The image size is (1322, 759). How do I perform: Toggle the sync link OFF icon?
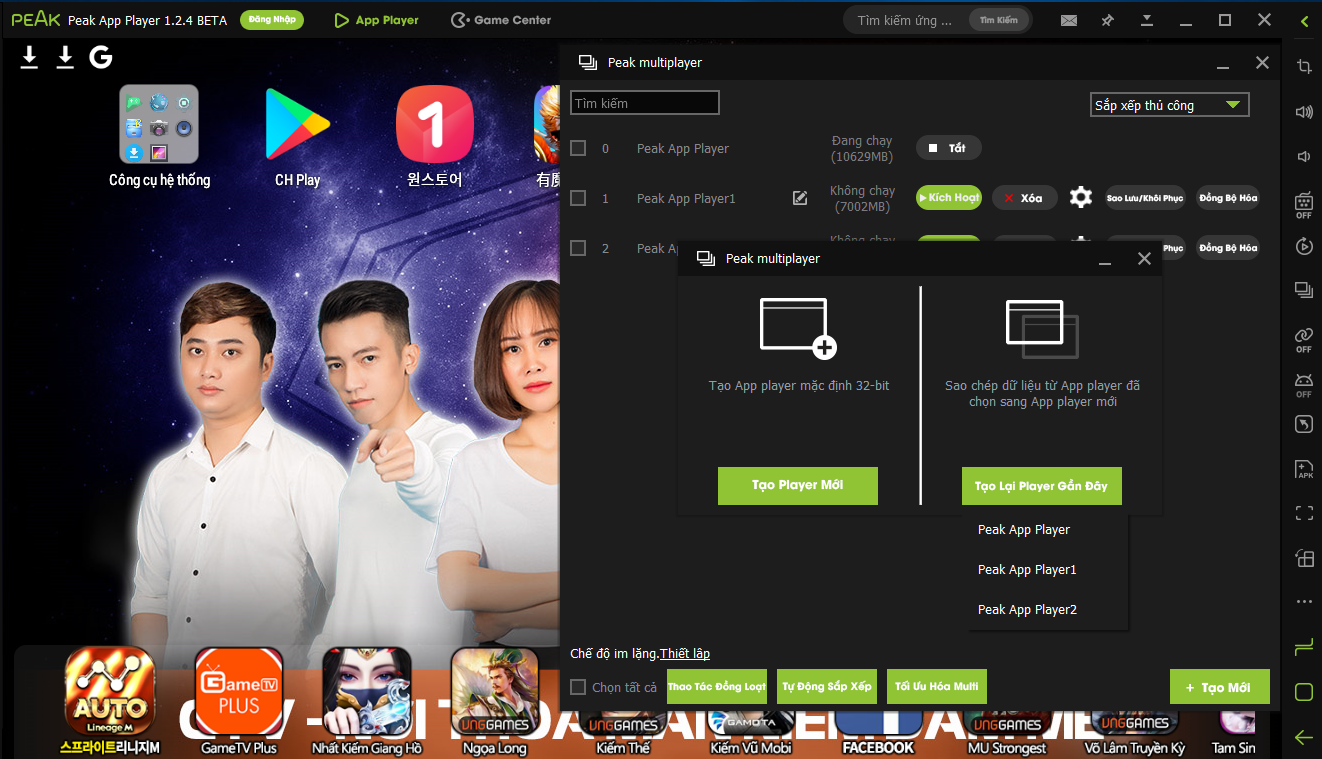click(1303, 339)
